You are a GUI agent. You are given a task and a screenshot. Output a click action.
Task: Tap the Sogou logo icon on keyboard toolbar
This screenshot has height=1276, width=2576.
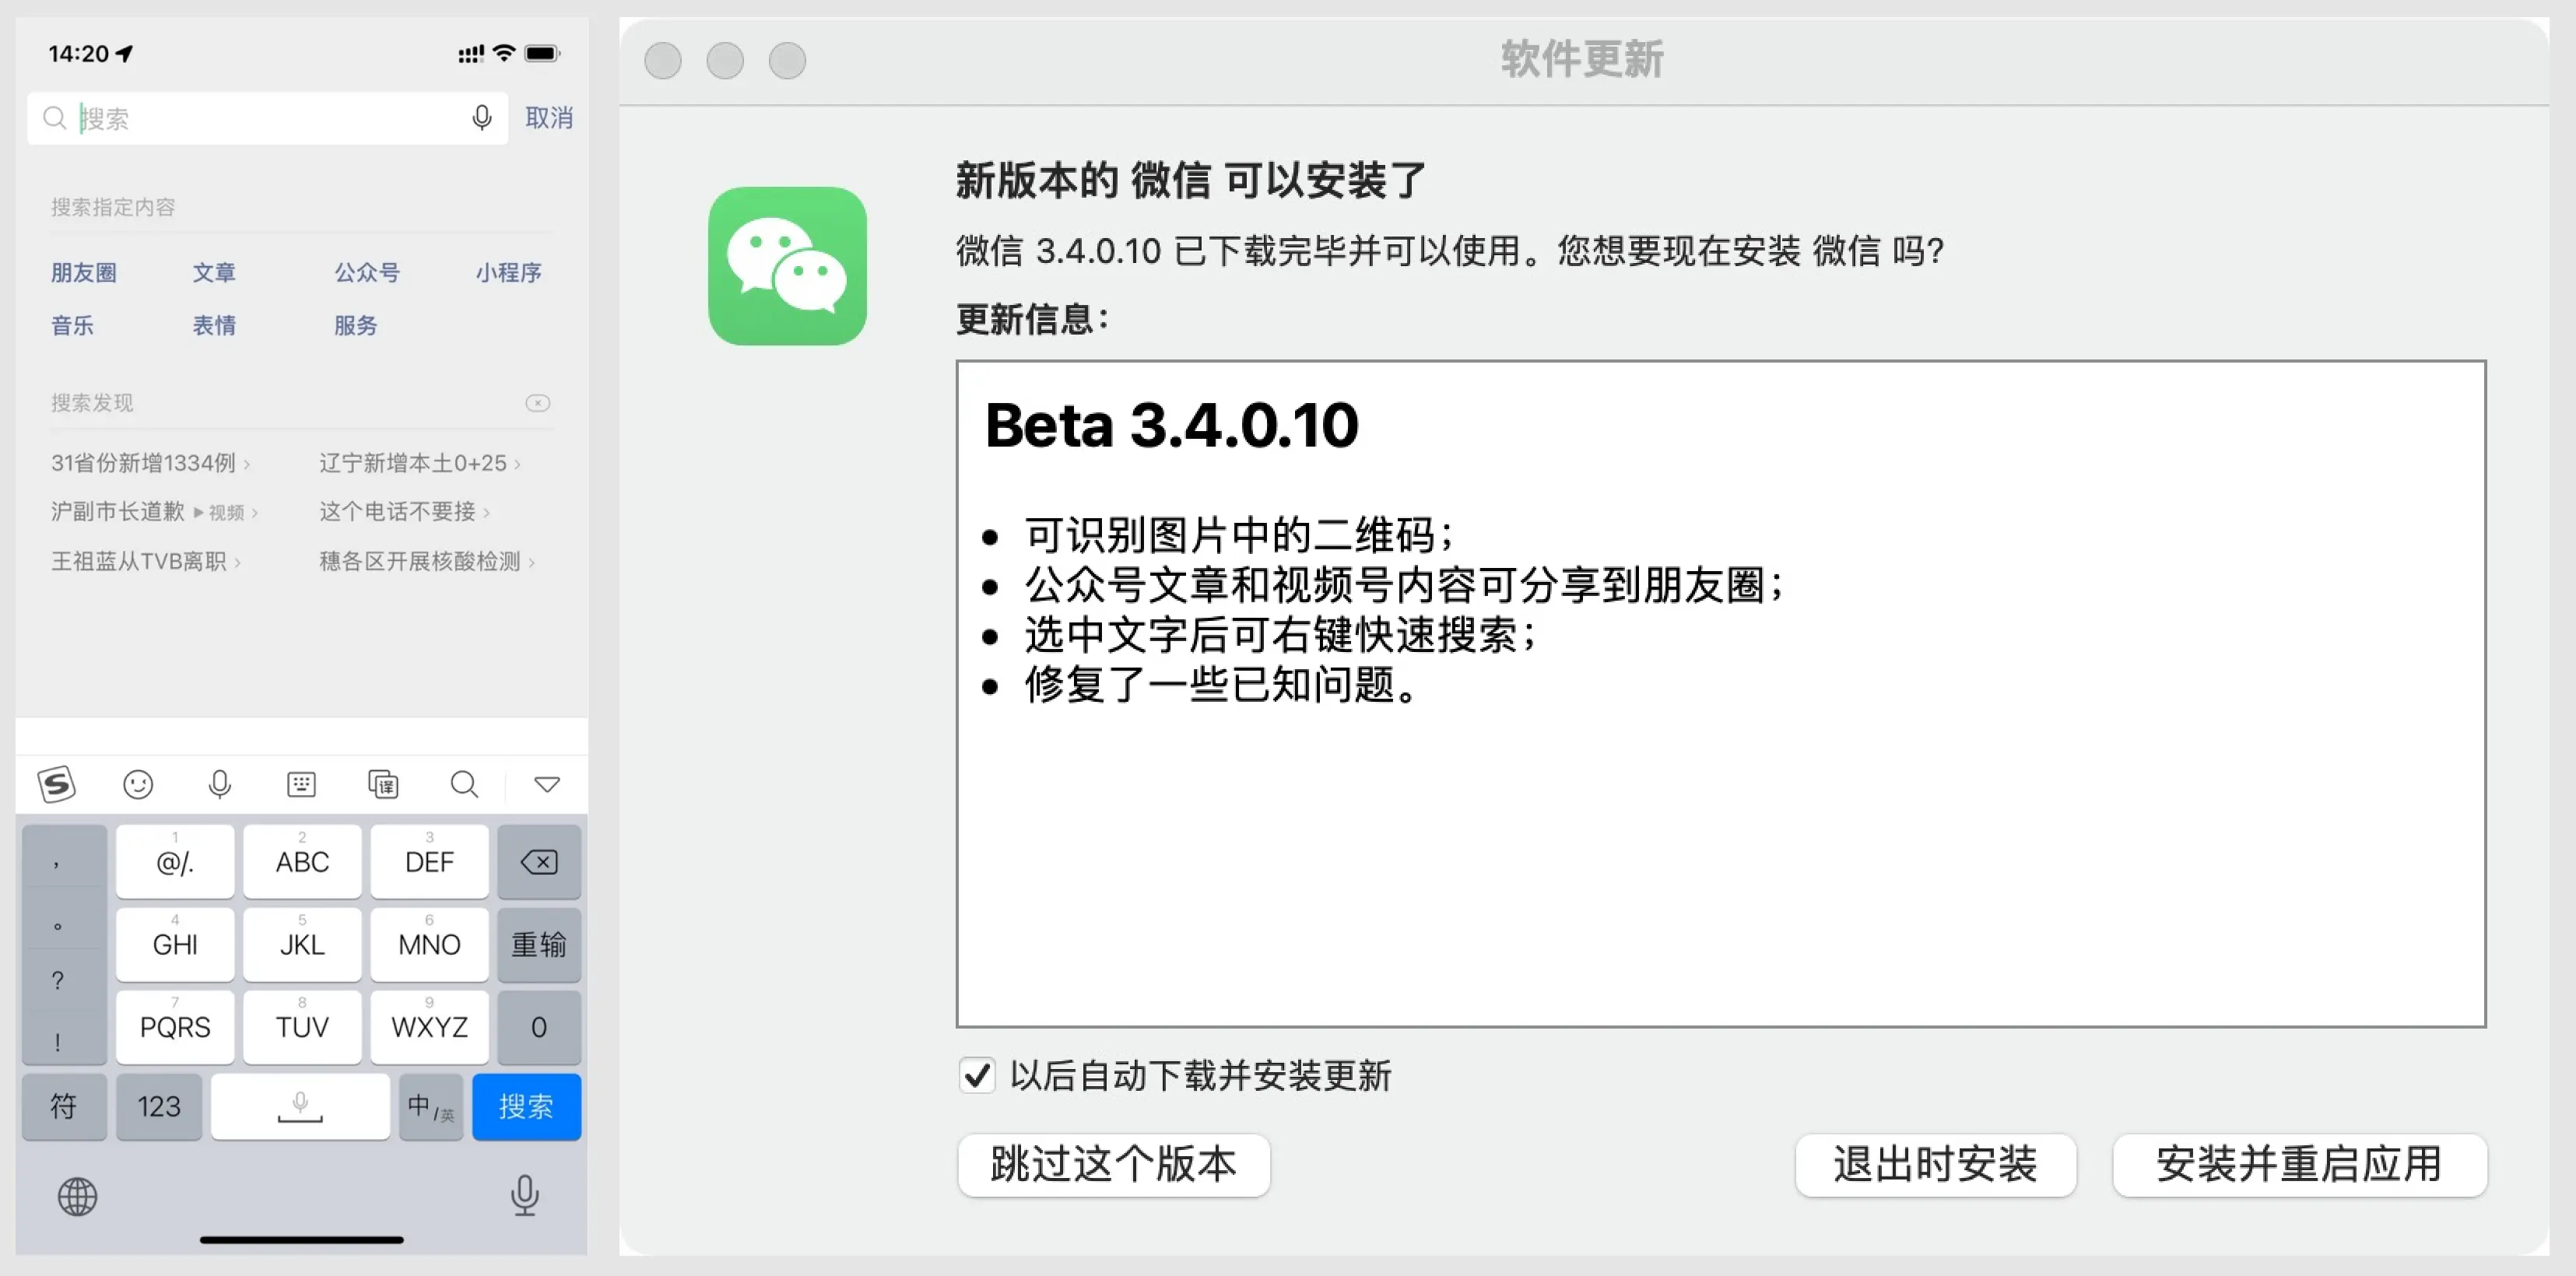tap(57, 785)
